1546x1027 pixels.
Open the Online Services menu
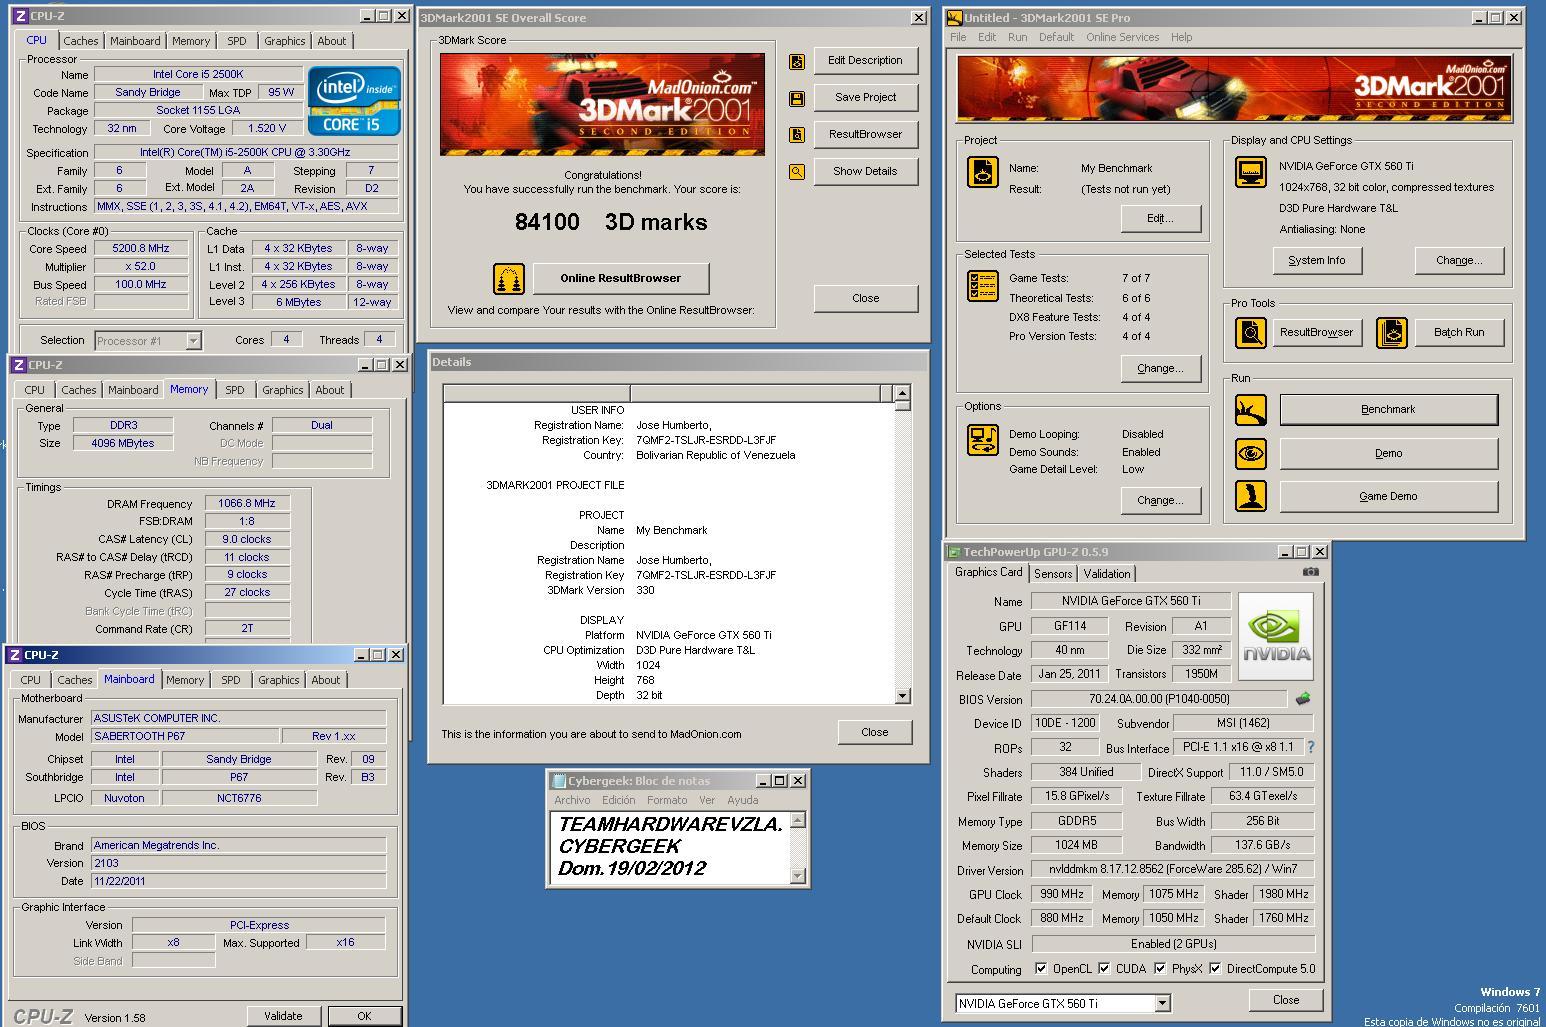pos(1122,37)
